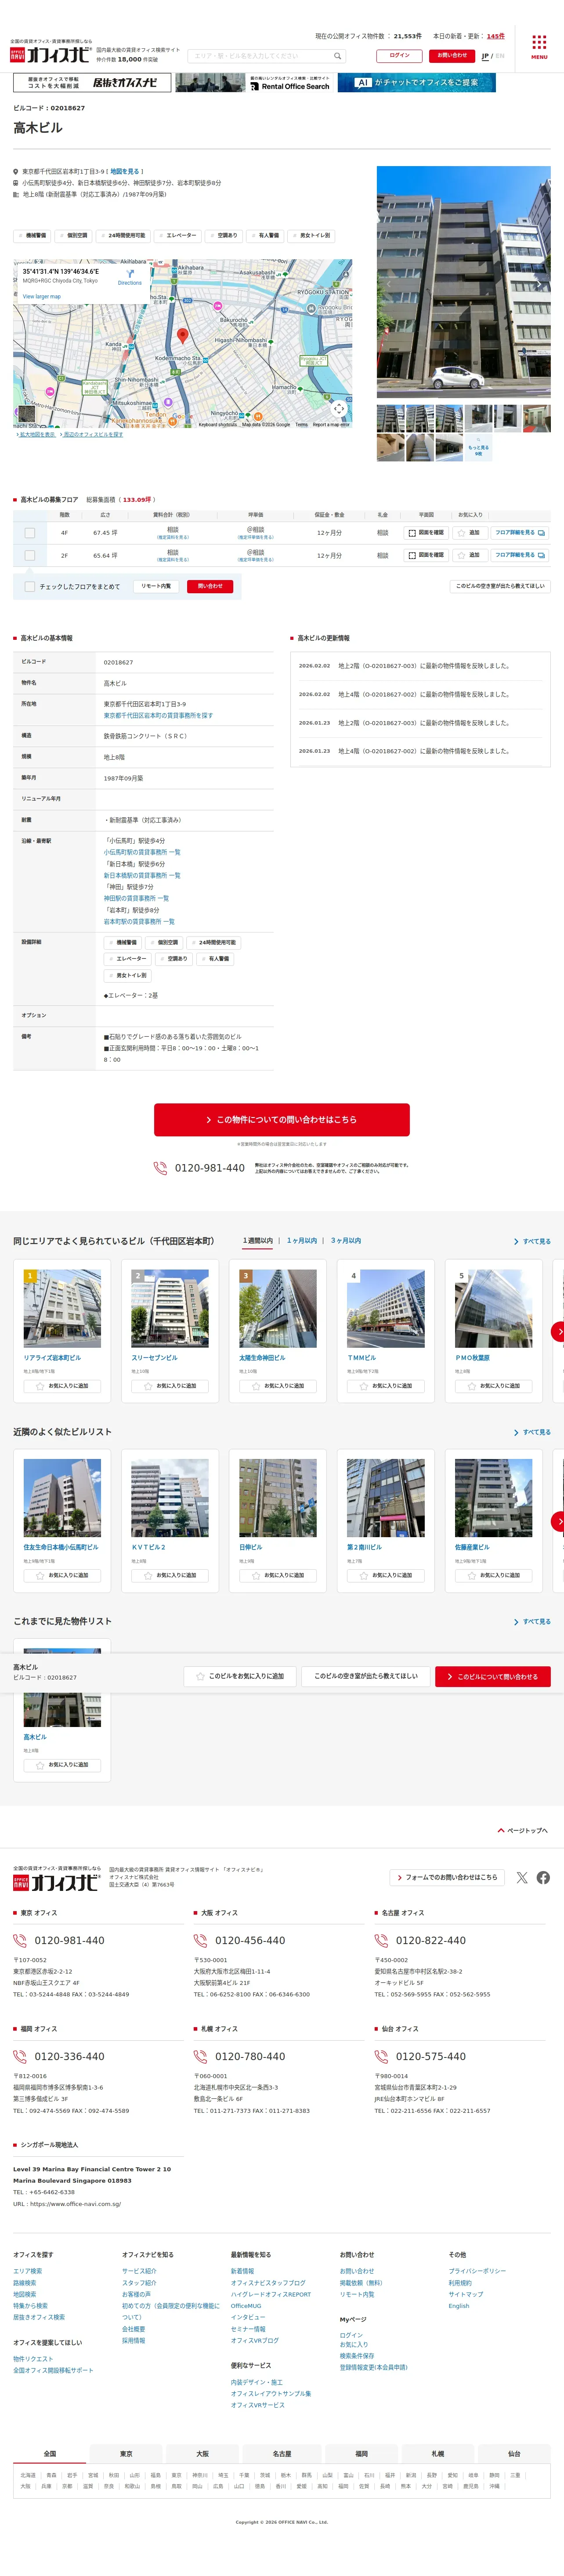Viewport: 564px width, 2576px height.
Task: Add ＫＶＴビル２ to favorites
Action: (170, 1575)
